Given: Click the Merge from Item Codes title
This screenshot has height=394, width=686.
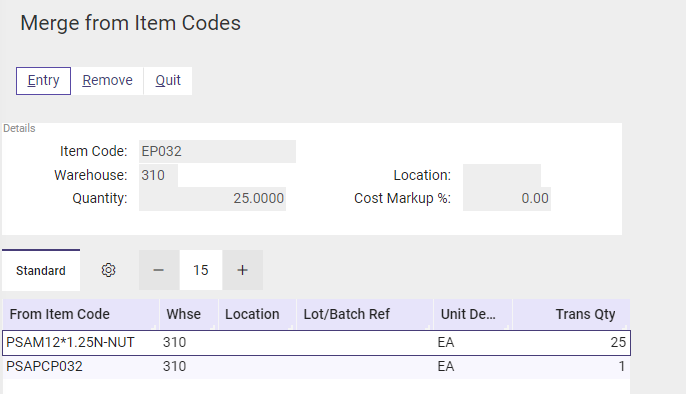Looking at the screenshot, I should pyautogui.click(x=130, y=23).
